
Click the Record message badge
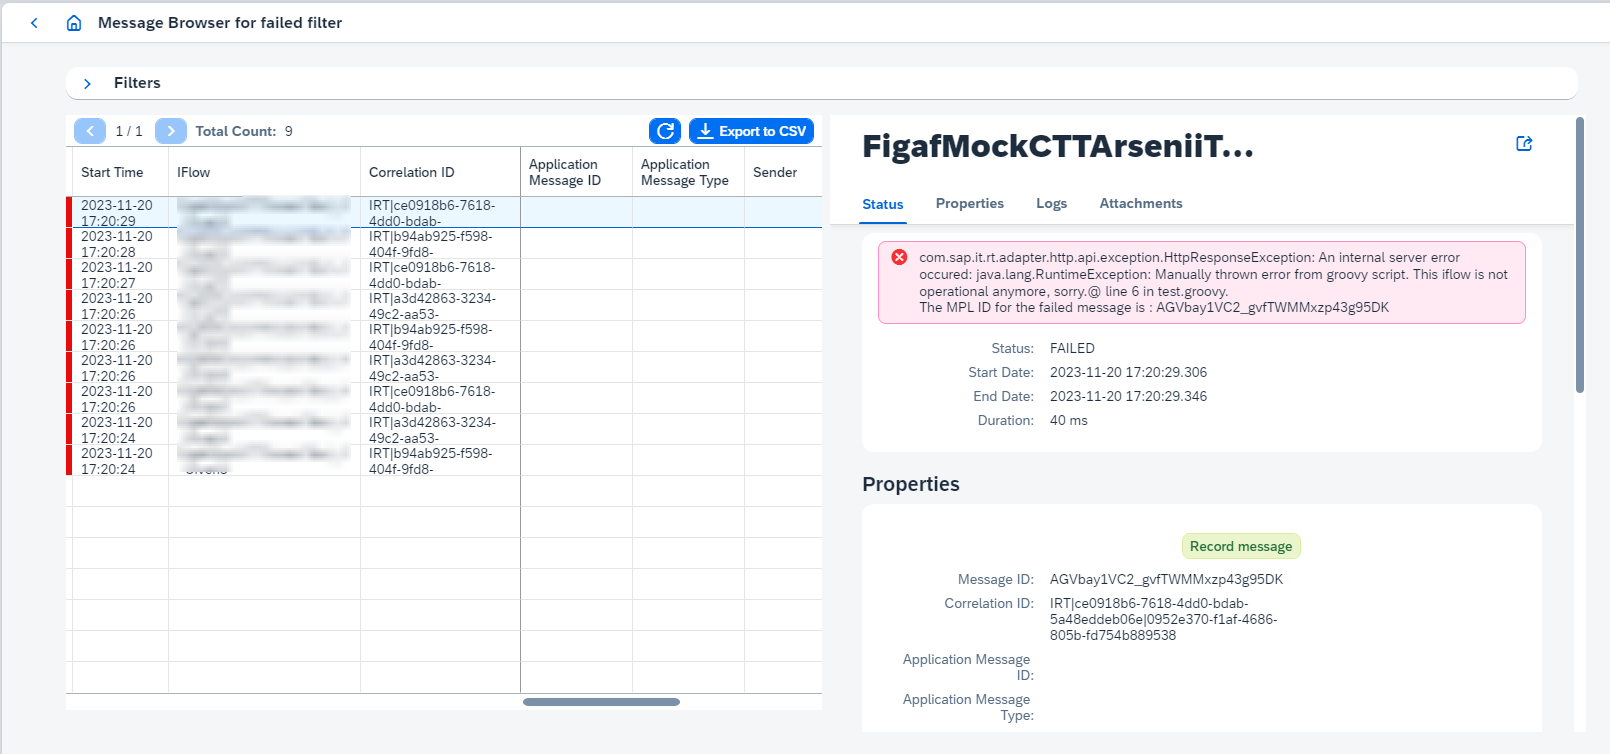(x=1241, y=546)
